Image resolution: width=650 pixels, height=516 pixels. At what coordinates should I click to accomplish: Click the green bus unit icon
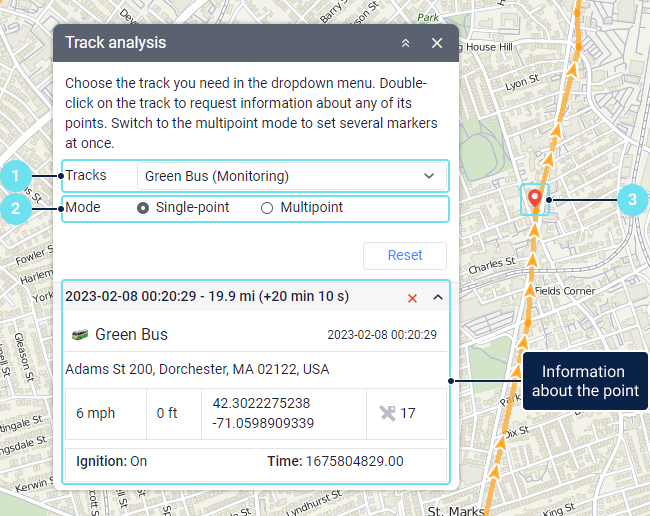(x=80, y=335)
